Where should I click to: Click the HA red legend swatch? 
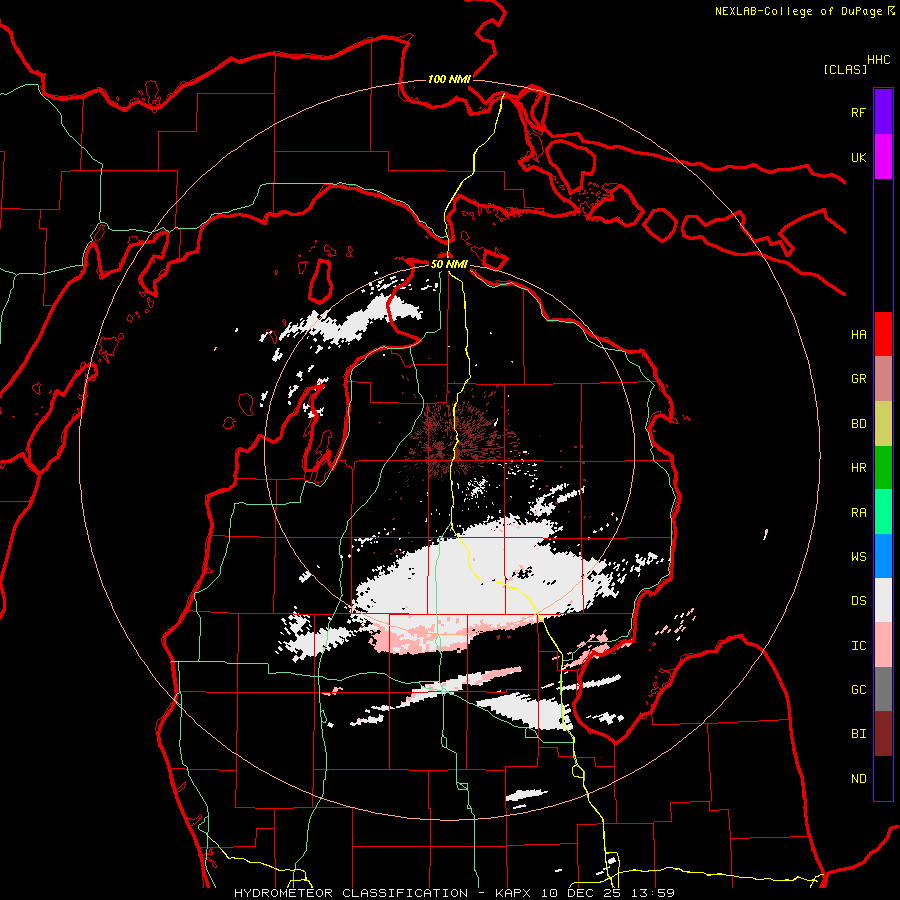883,334
